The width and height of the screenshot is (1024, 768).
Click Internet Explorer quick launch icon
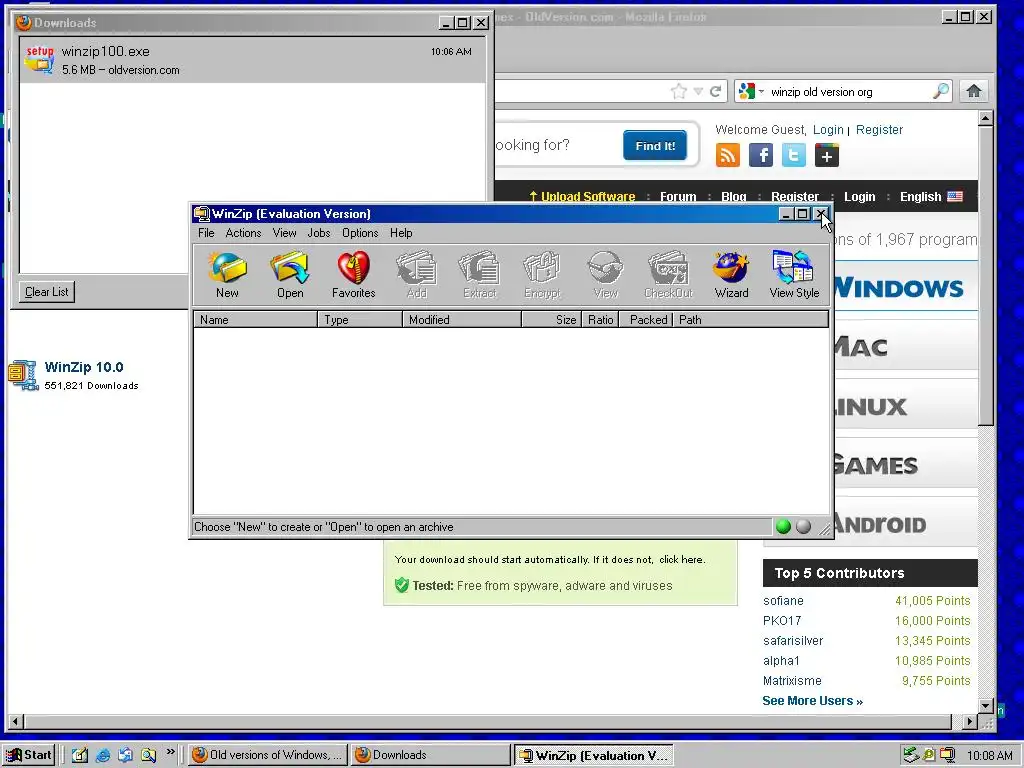(x=103, y=755)
